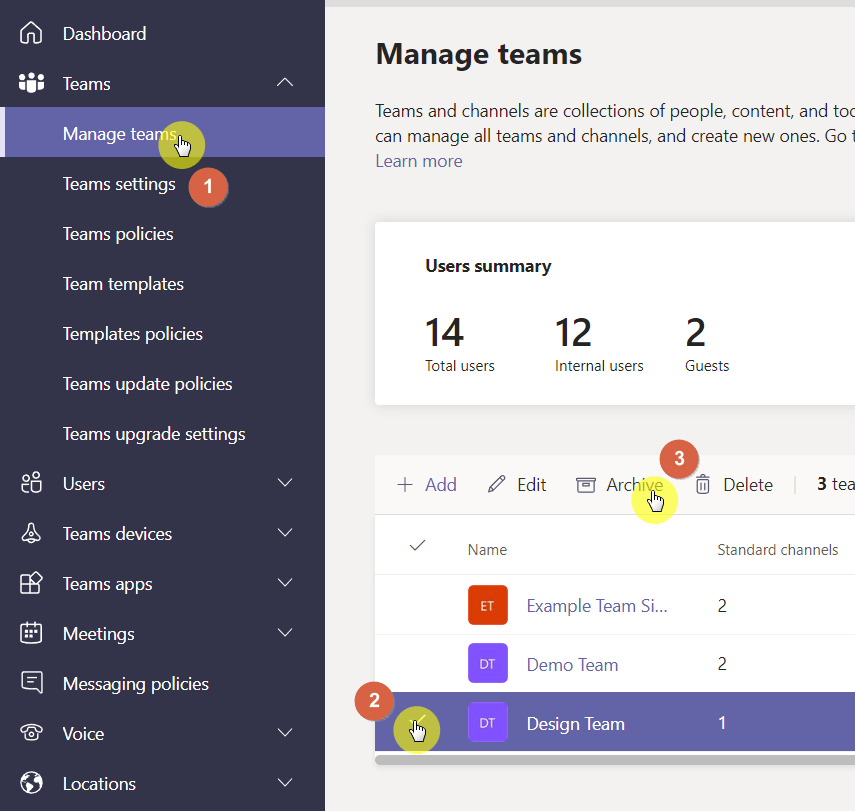Click the Edit button label
This screenshot has height=811, width=855.
pos(532,484)
